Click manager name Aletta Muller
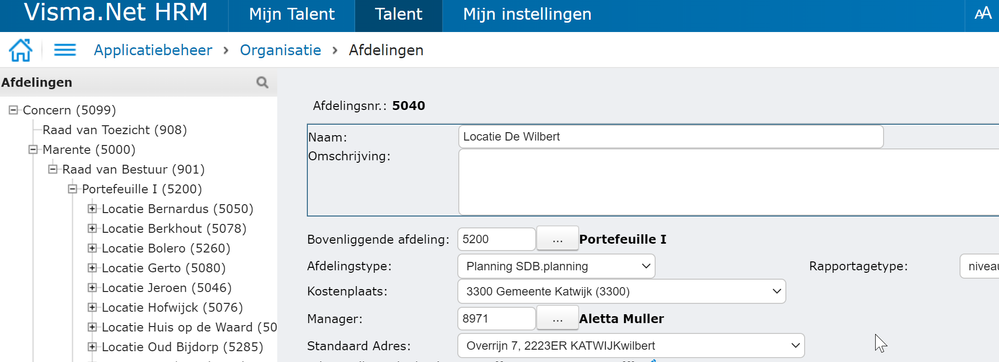Screen dimensions: 999x362 [x=621, y=319]
